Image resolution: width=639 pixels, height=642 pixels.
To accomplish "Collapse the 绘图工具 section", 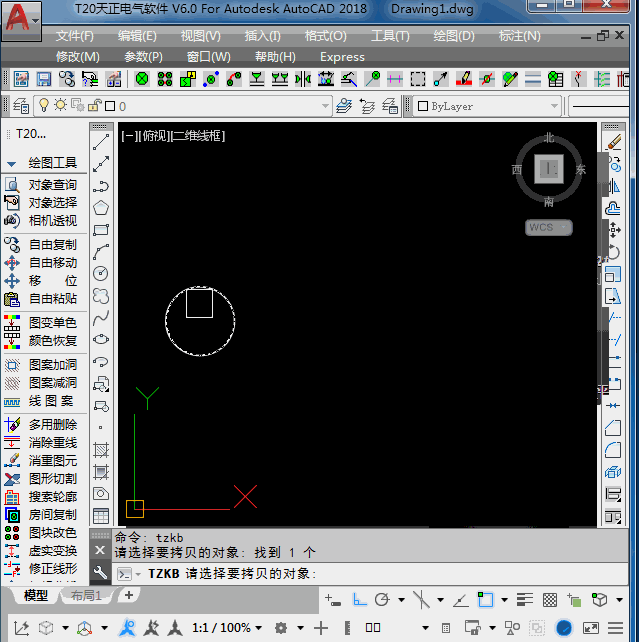I will click(11, 164).
